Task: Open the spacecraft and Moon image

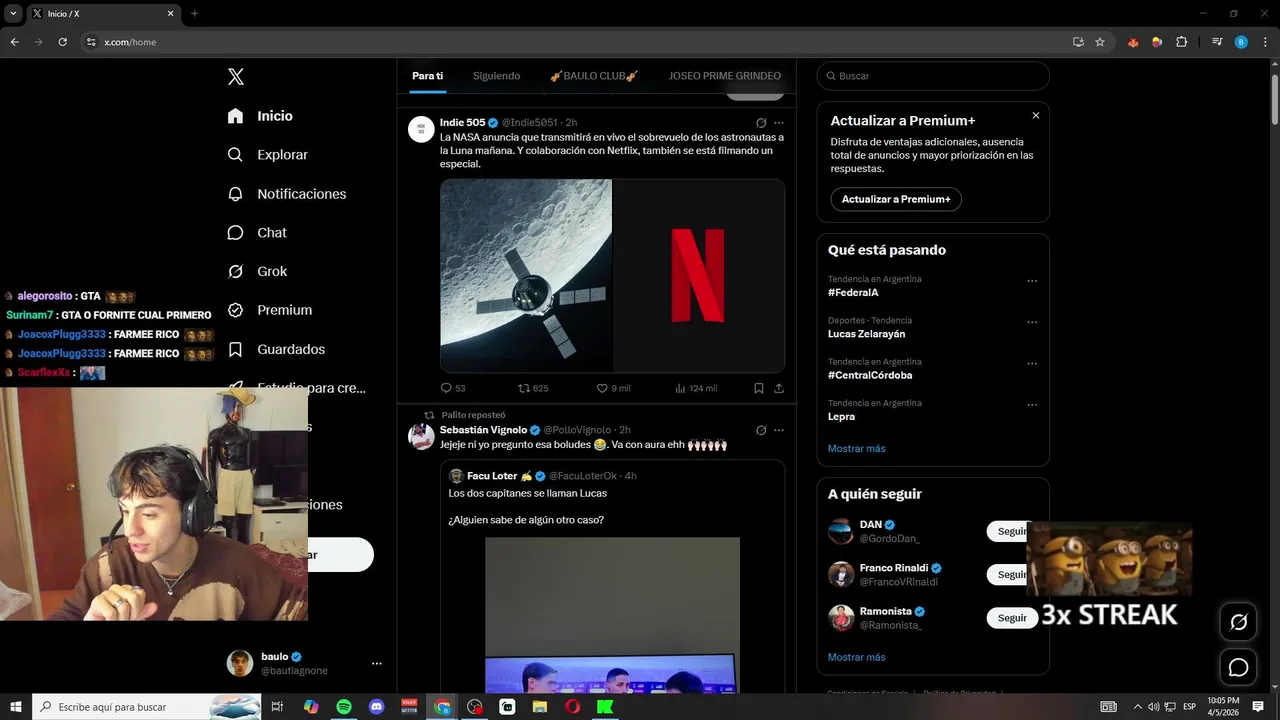Action: pyautogui.click(x=526, y=276)
